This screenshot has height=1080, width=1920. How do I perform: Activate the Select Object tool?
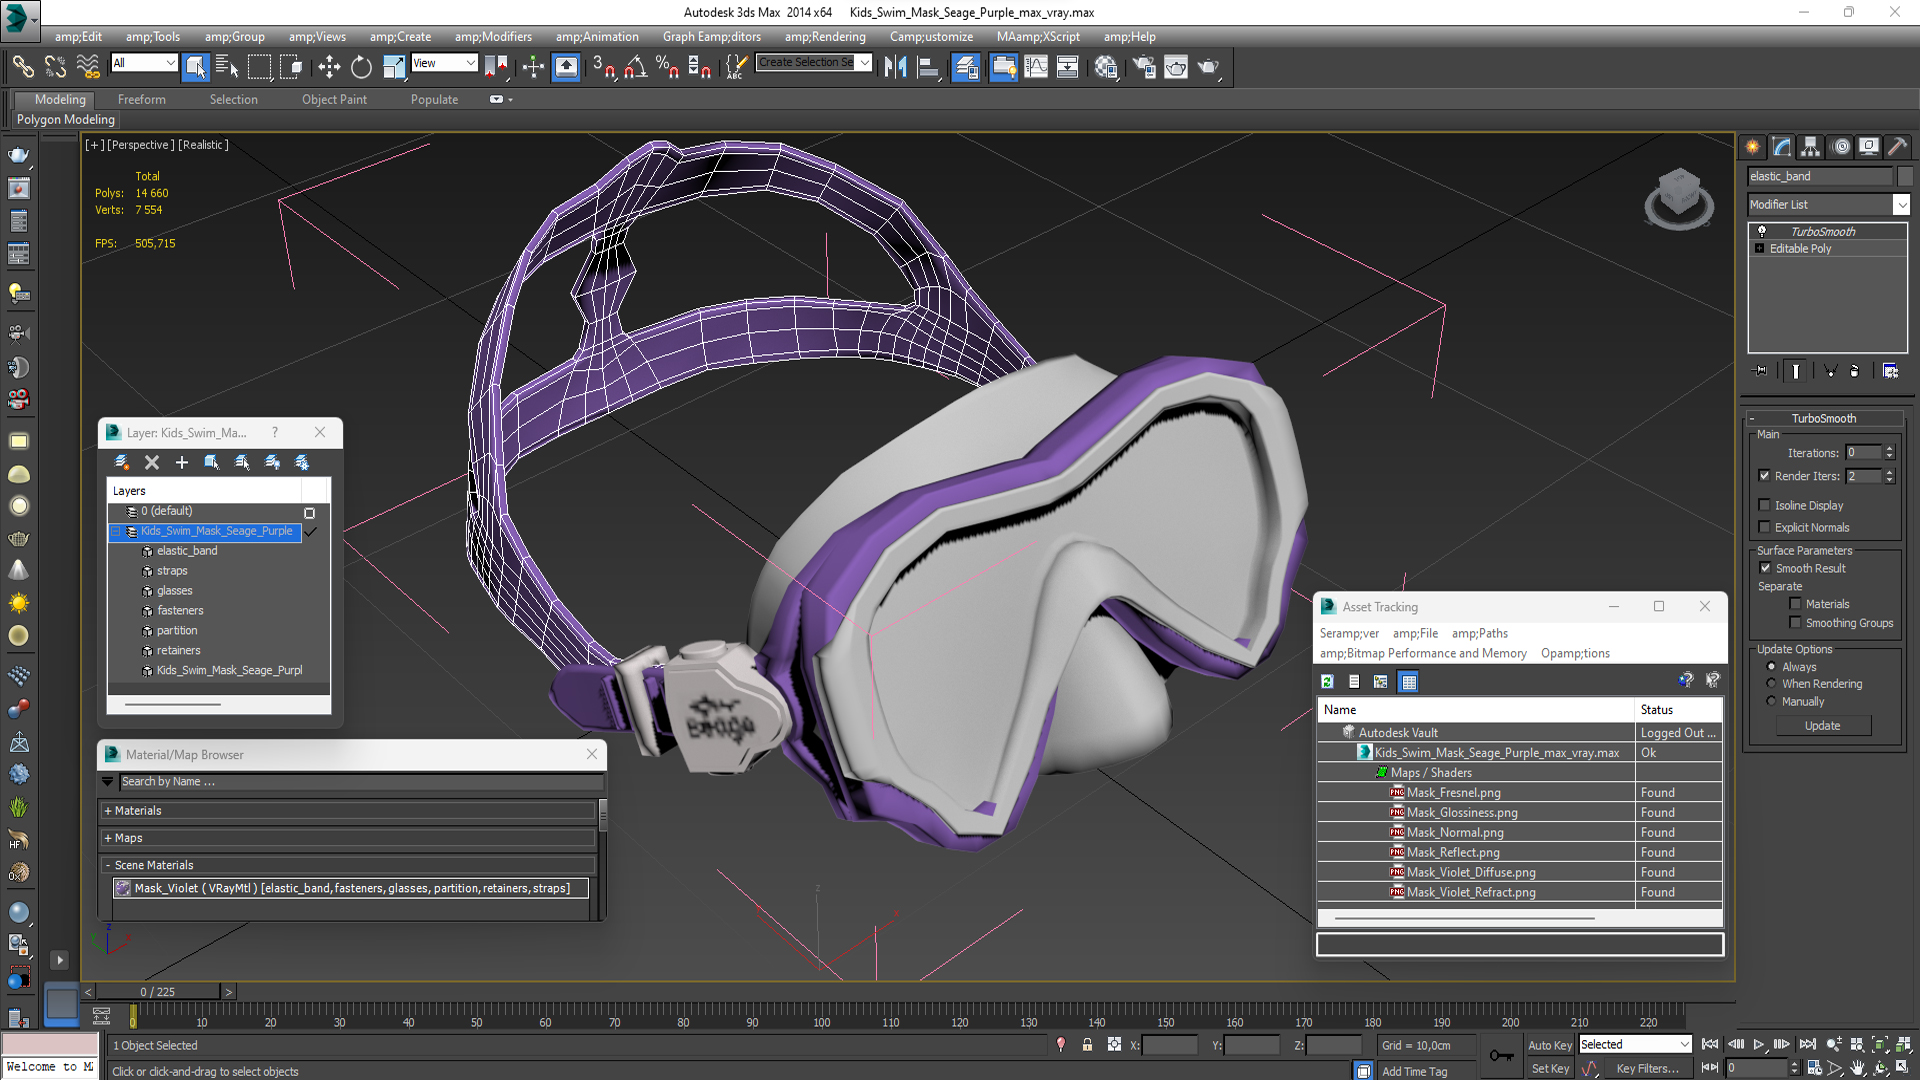[x=196, y=67]
